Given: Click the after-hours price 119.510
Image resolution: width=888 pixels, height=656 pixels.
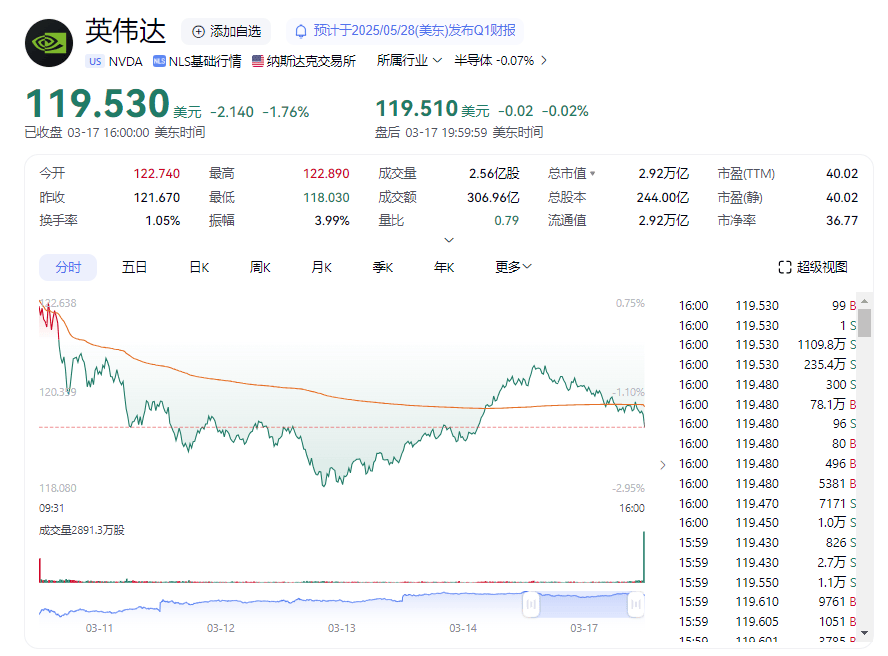Looking at the screenshot, I should 416,108.
